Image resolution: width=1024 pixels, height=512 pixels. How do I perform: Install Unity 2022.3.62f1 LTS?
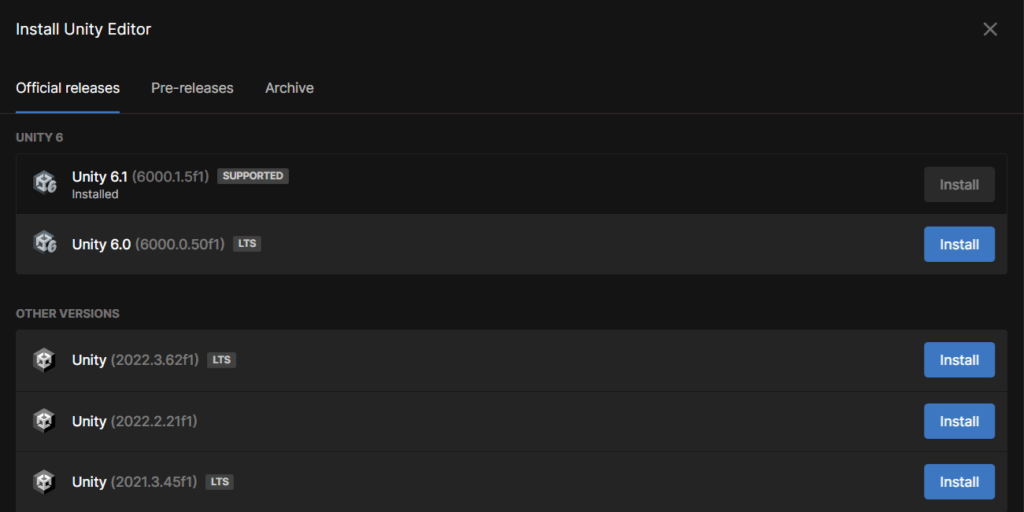click(x=959, y=360)
